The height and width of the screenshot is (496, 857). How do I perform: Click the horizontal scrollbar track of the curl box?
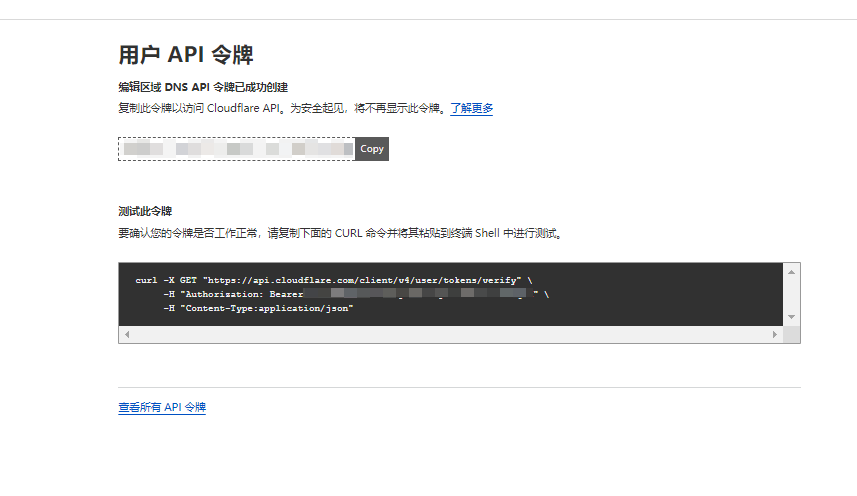[x=451, y=334]
